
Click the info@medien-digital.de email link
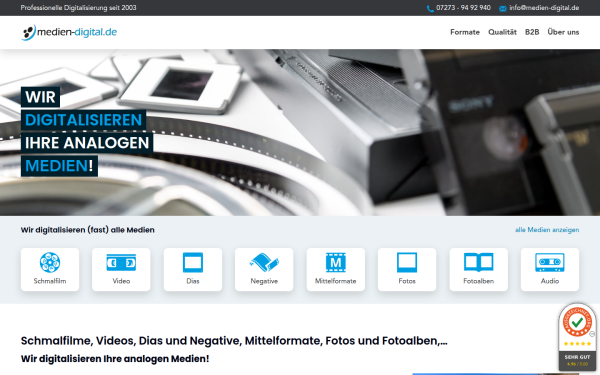[x=544, y=8]
